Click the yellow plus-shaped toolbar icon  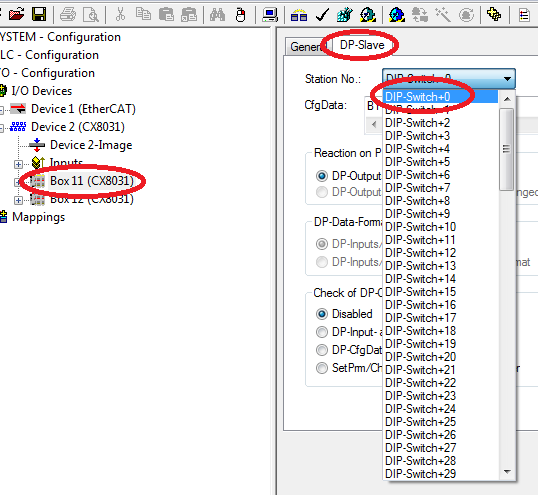coord(494,15)
